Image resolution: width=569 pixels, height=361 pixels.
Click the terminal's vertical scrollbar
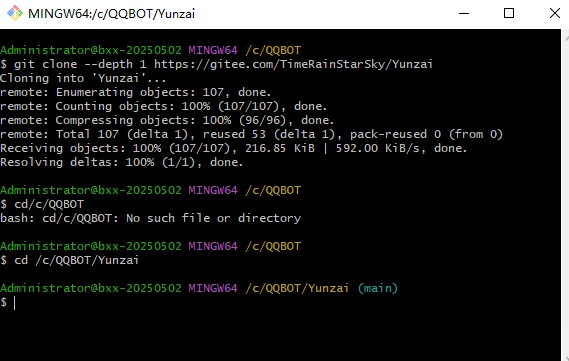point(565,195)
